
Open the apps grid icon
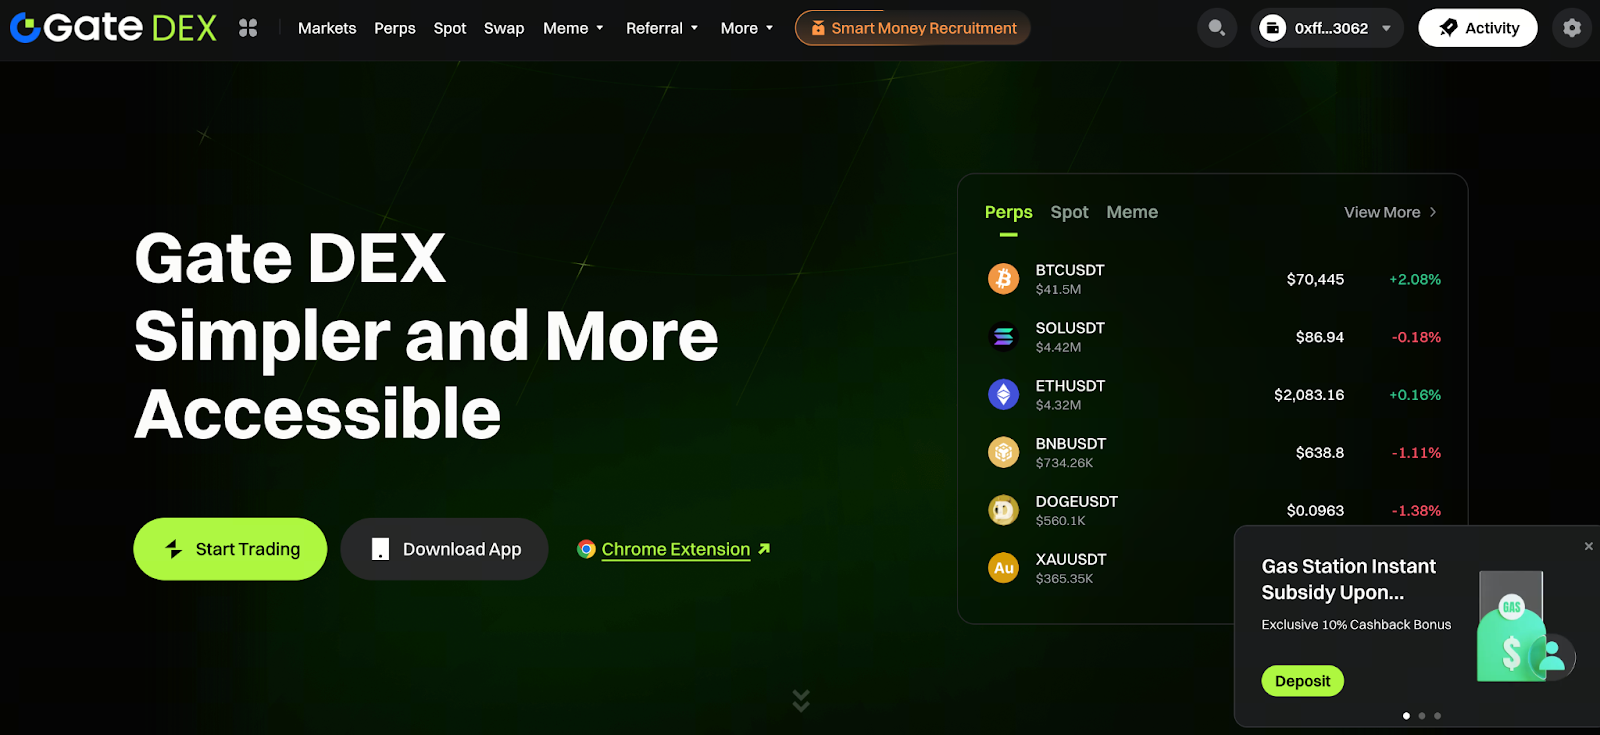pyautogui.click(x=248, y=28)
